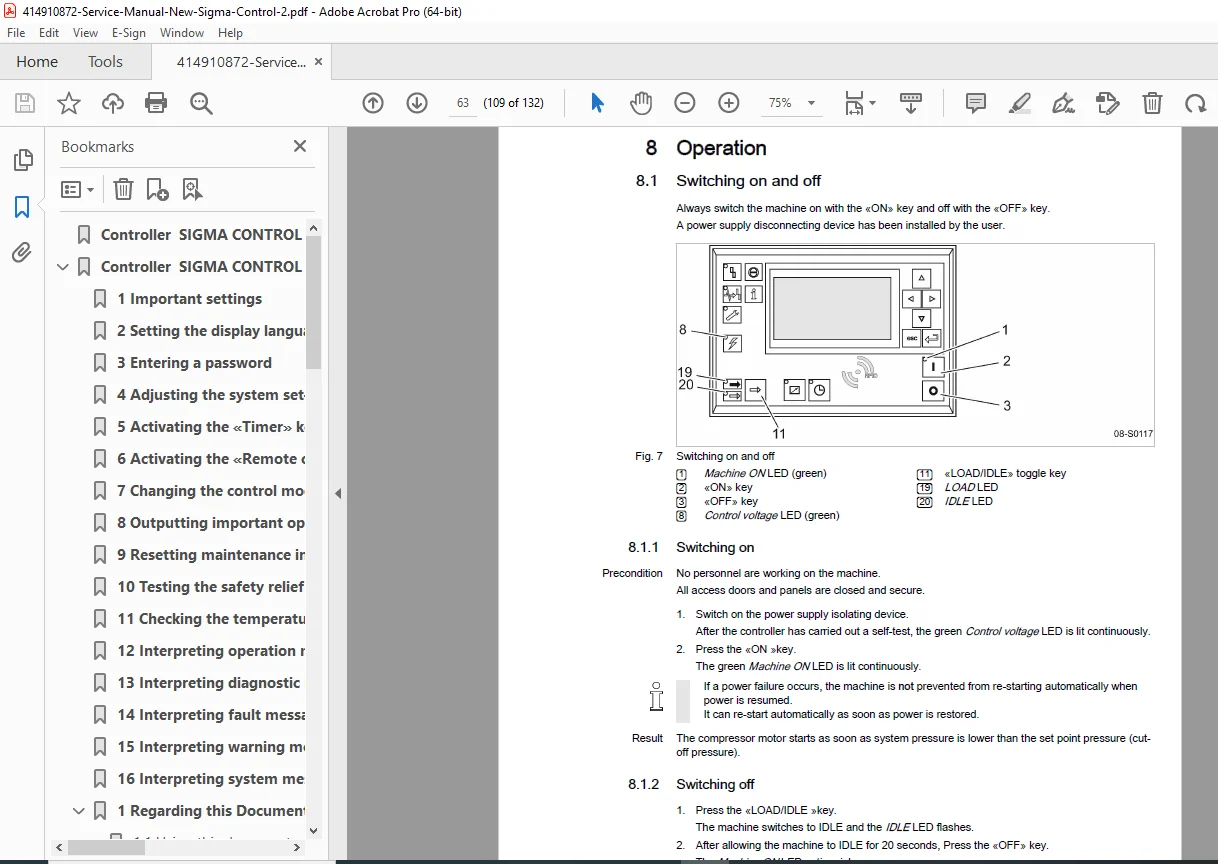Activate the hand pan tool
The image size is (1218, 864).
[x=641, y=103]
